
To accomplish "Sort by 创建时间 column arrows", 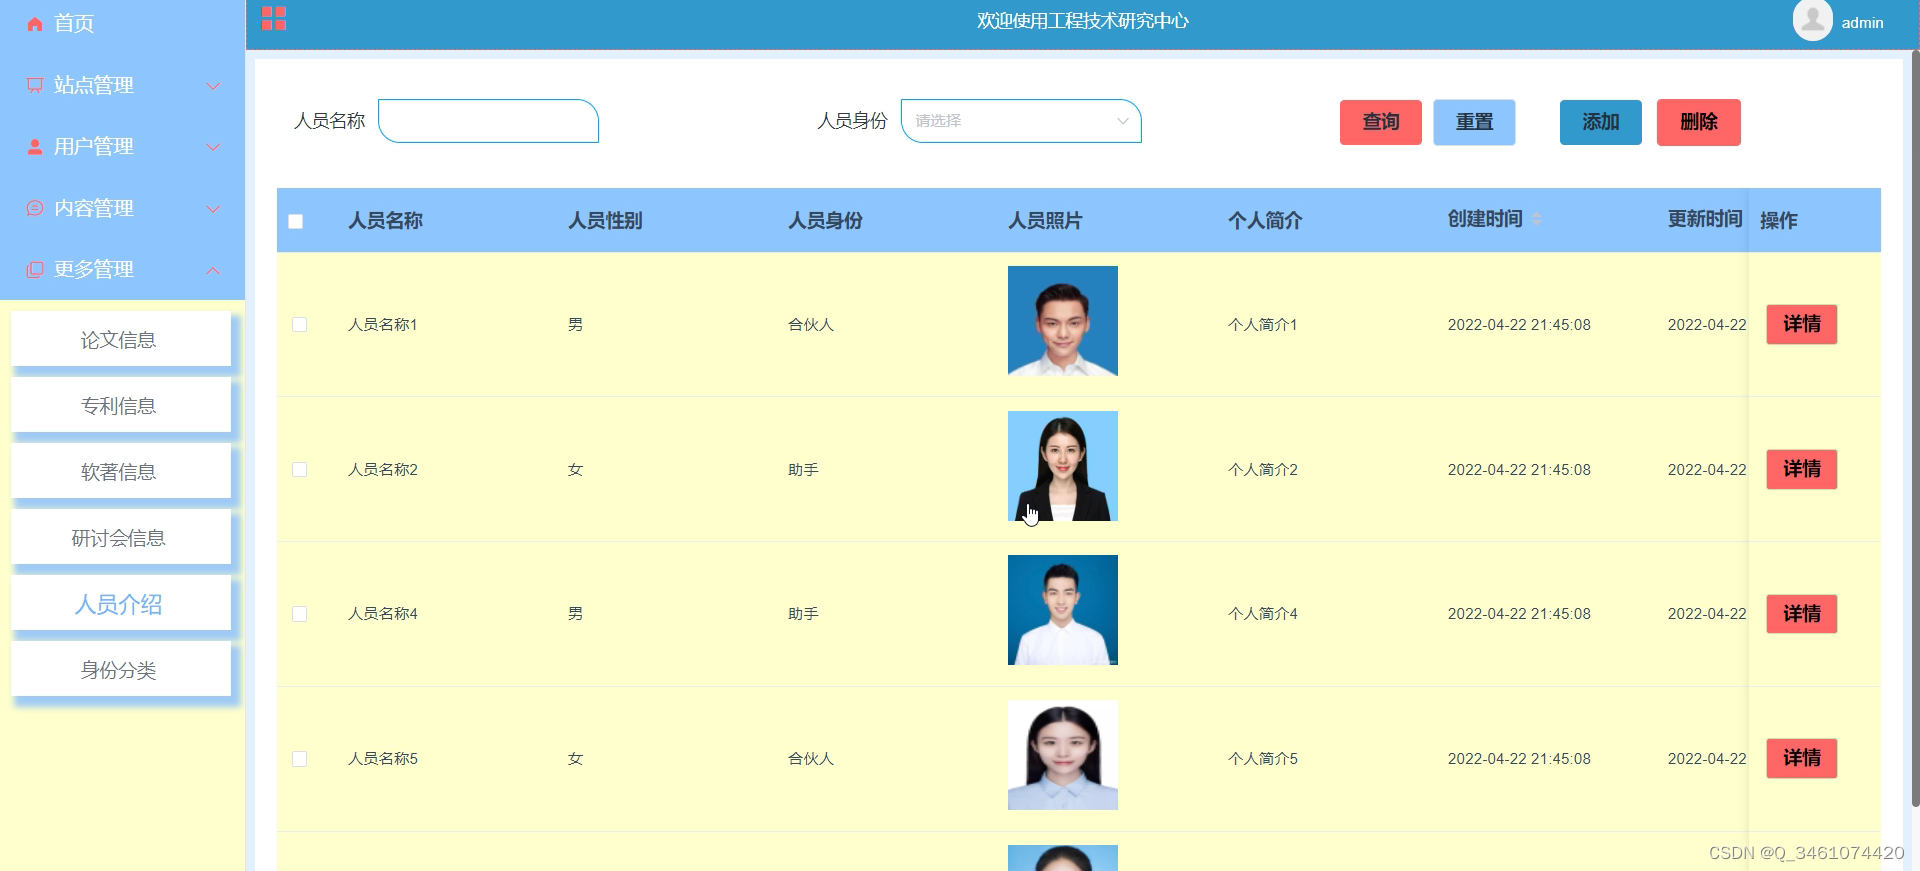I will point(1537,219).
